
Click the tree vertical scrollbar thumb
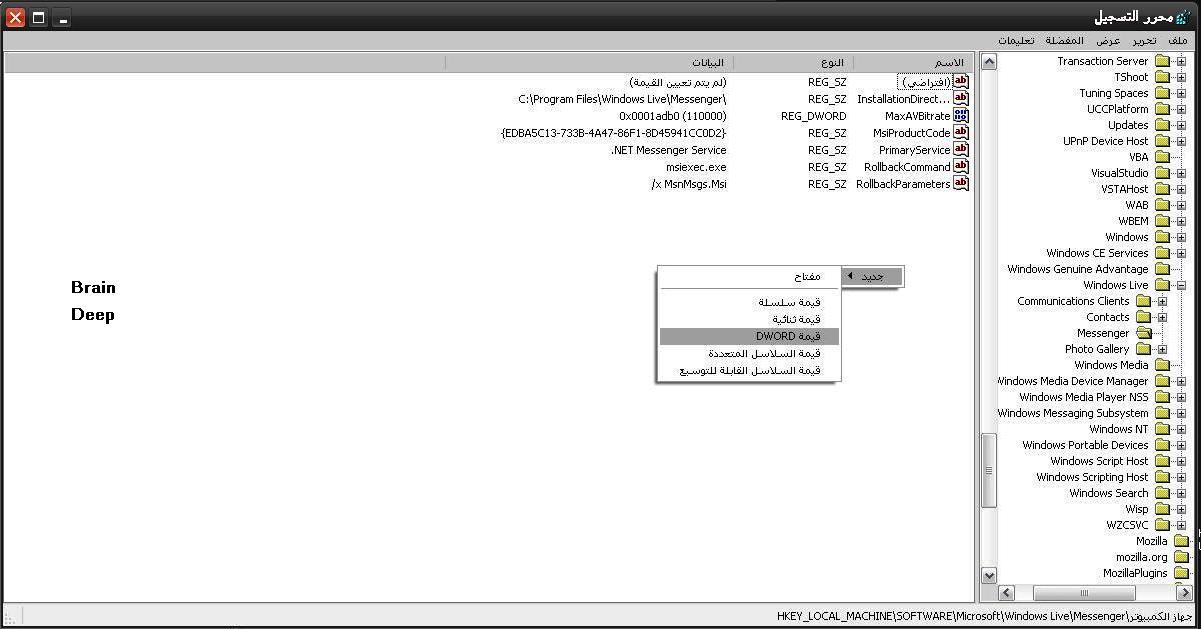click(989, 470)
